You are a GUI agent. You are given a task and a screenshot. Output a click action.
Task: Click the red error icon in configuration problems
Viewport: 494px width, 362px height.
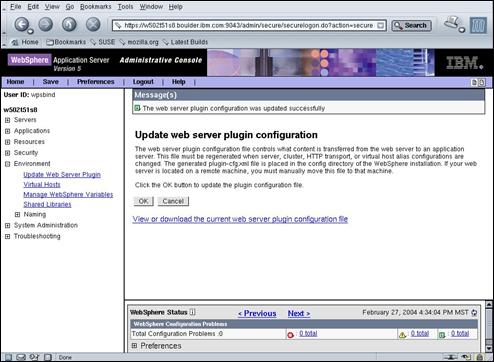290,334
